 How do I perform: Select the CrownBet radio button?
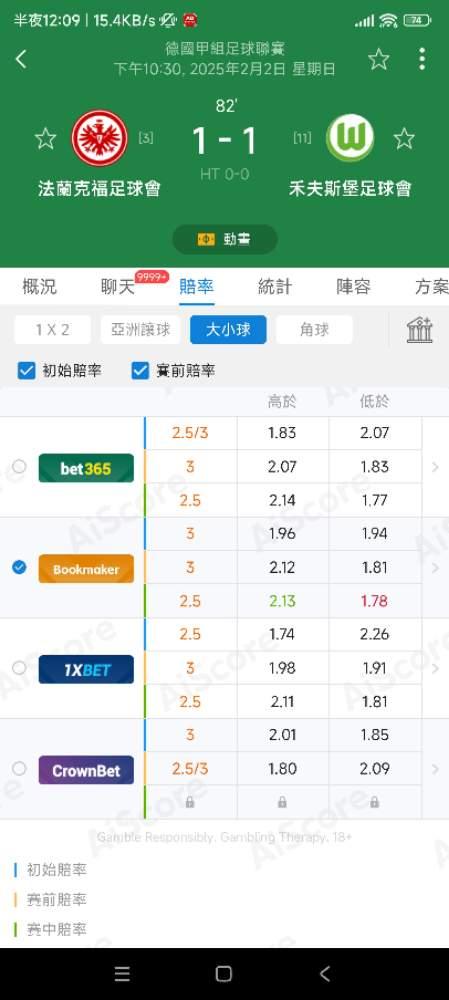coord(20,768)
